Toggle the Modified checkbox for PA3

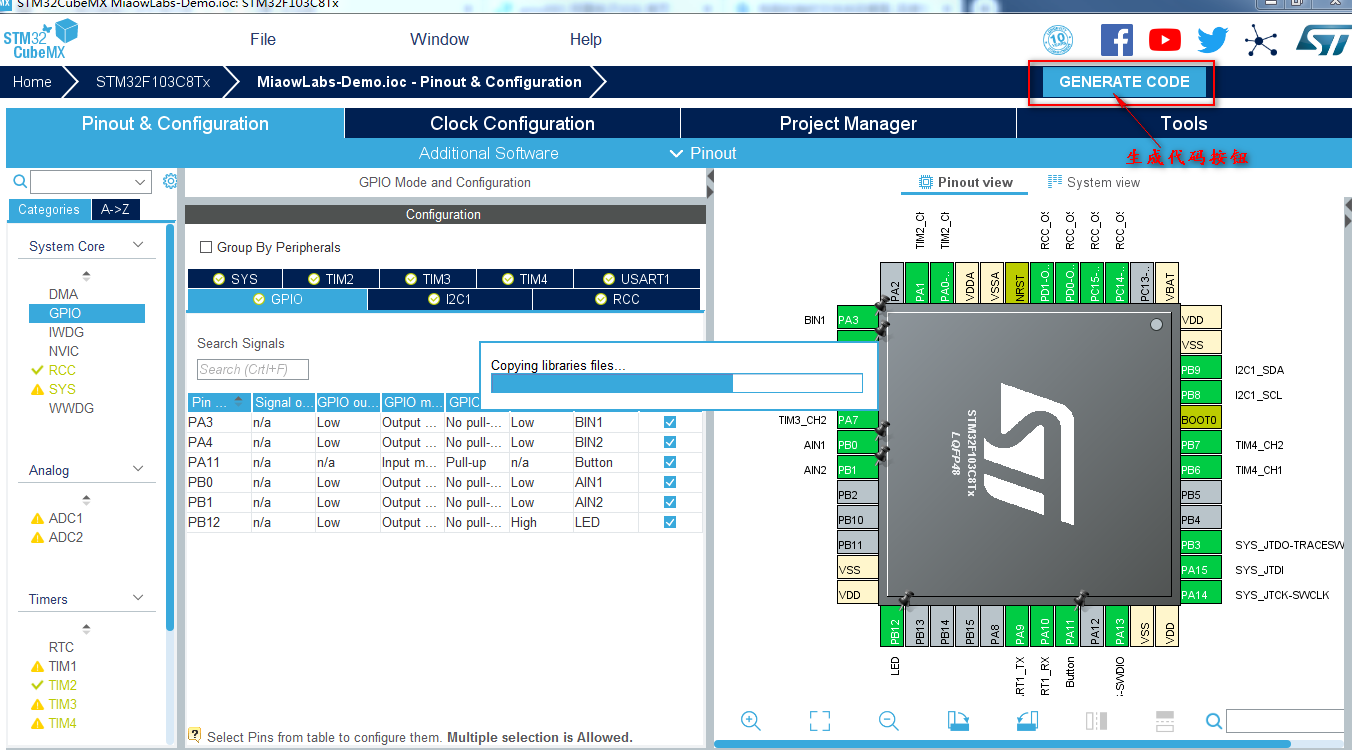[670, 422]
